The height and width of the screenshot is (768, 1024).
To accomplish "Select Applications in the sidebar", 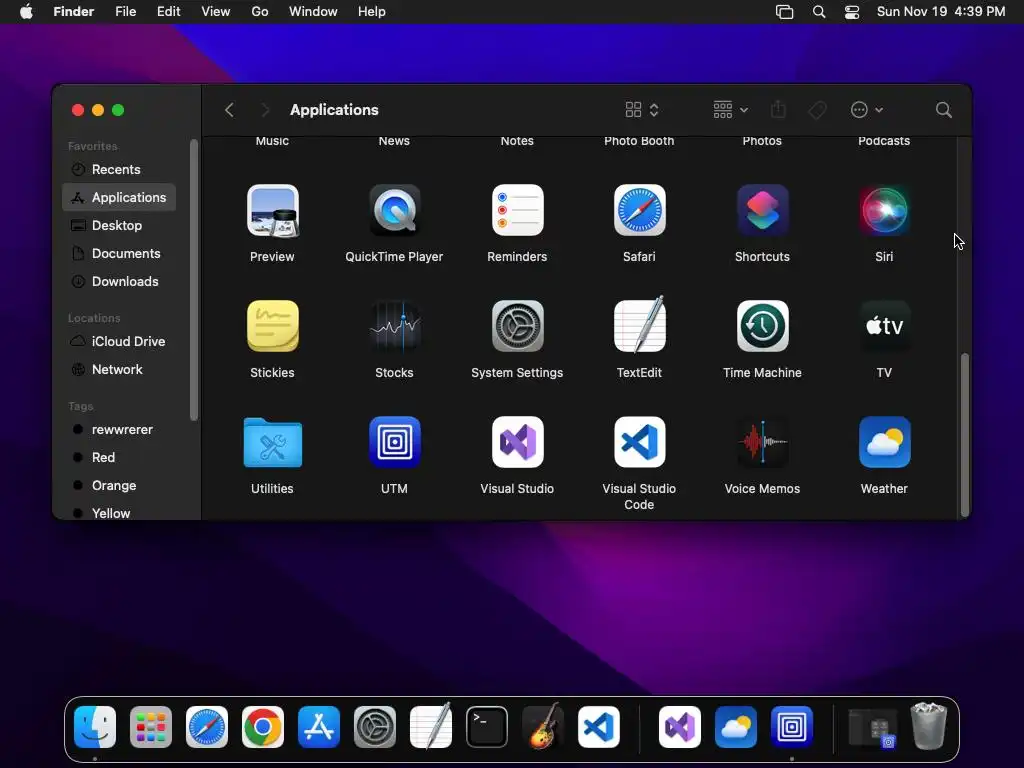I will click(119, 197).
